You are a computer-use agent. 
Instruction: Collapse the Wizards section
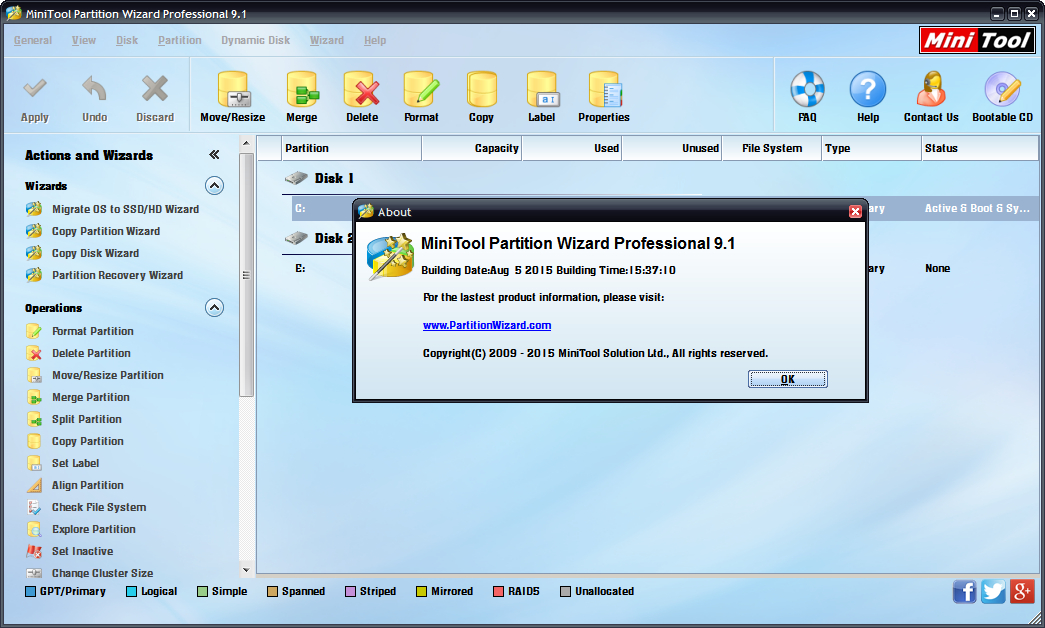coord(214,186)
